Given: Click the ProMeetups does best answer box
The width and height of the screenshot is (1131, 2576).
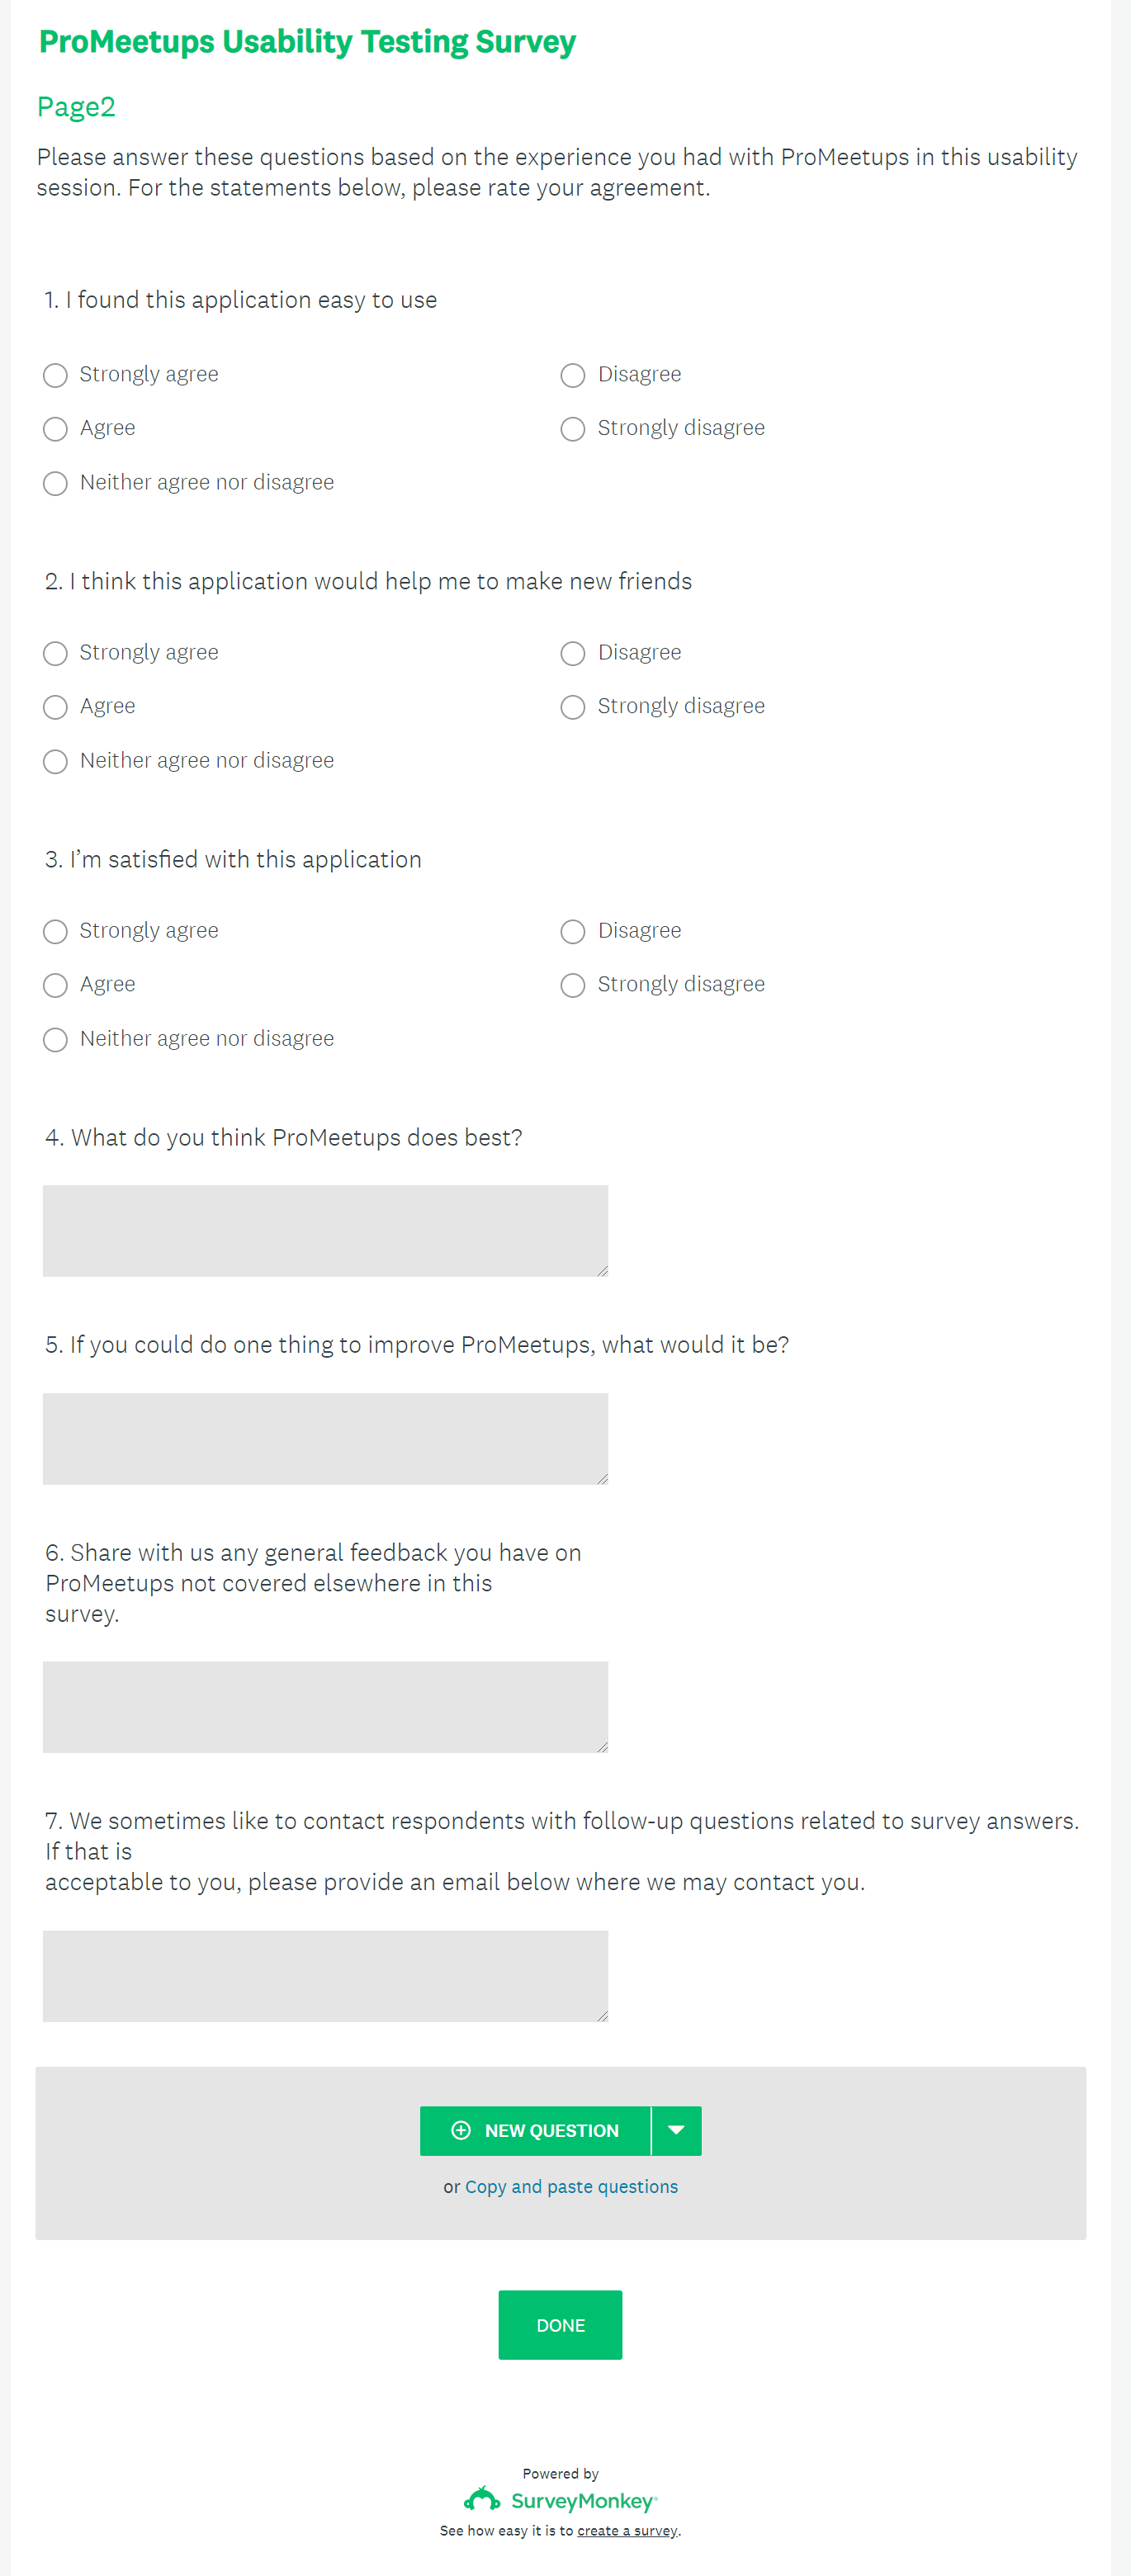Looking at the screenshot, I should tap(325, 1231).
